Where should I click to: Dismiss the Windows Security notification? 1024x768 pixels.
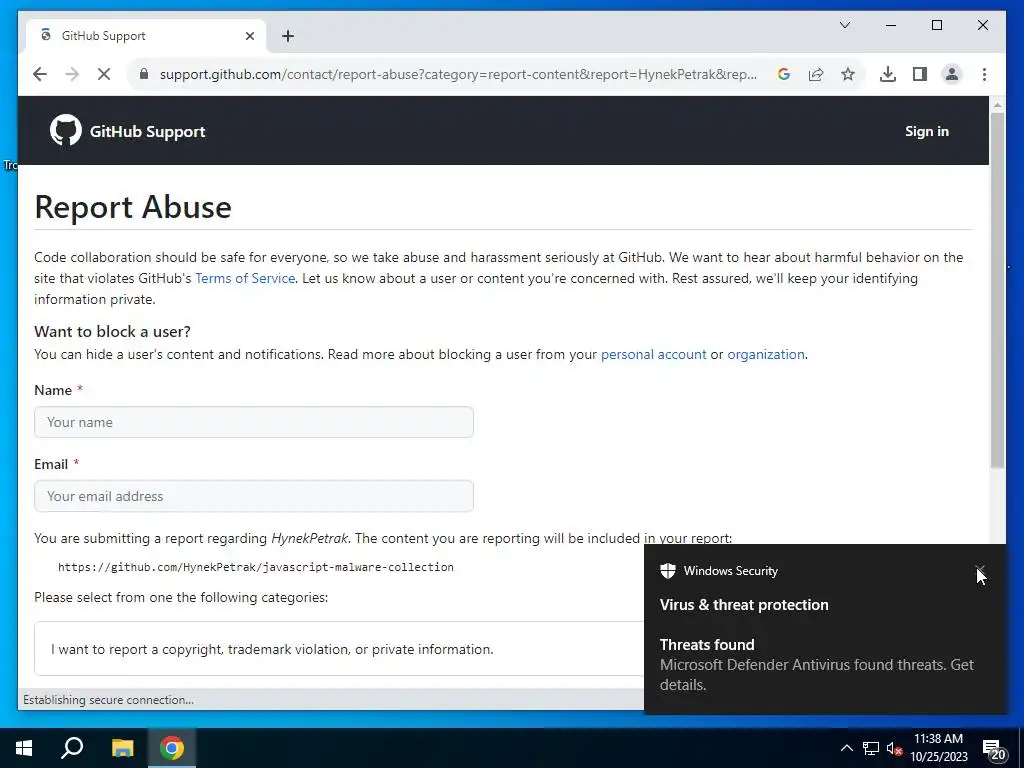click(980, 570)
